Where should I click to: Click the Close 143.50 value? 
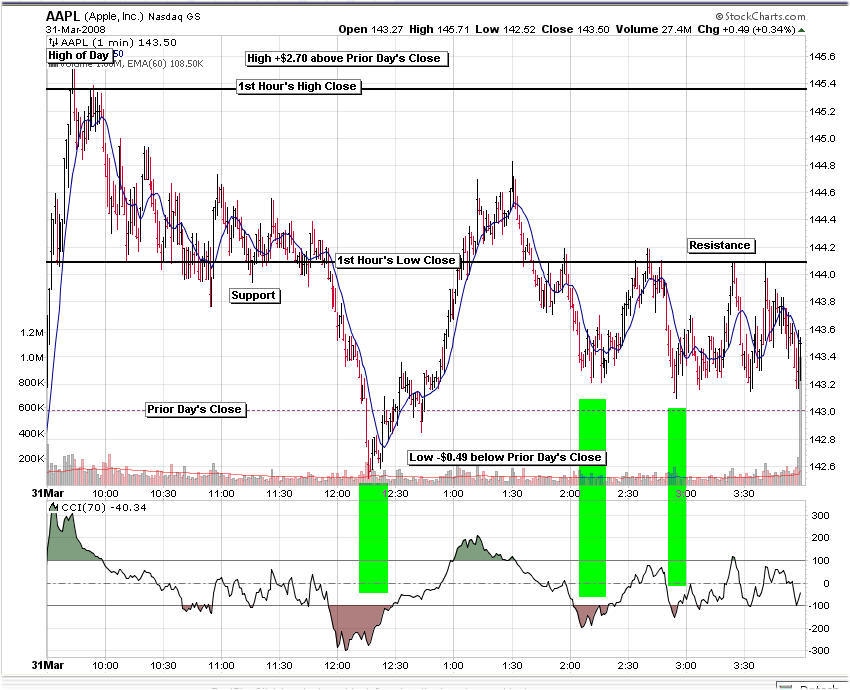[x=575, y=29]
